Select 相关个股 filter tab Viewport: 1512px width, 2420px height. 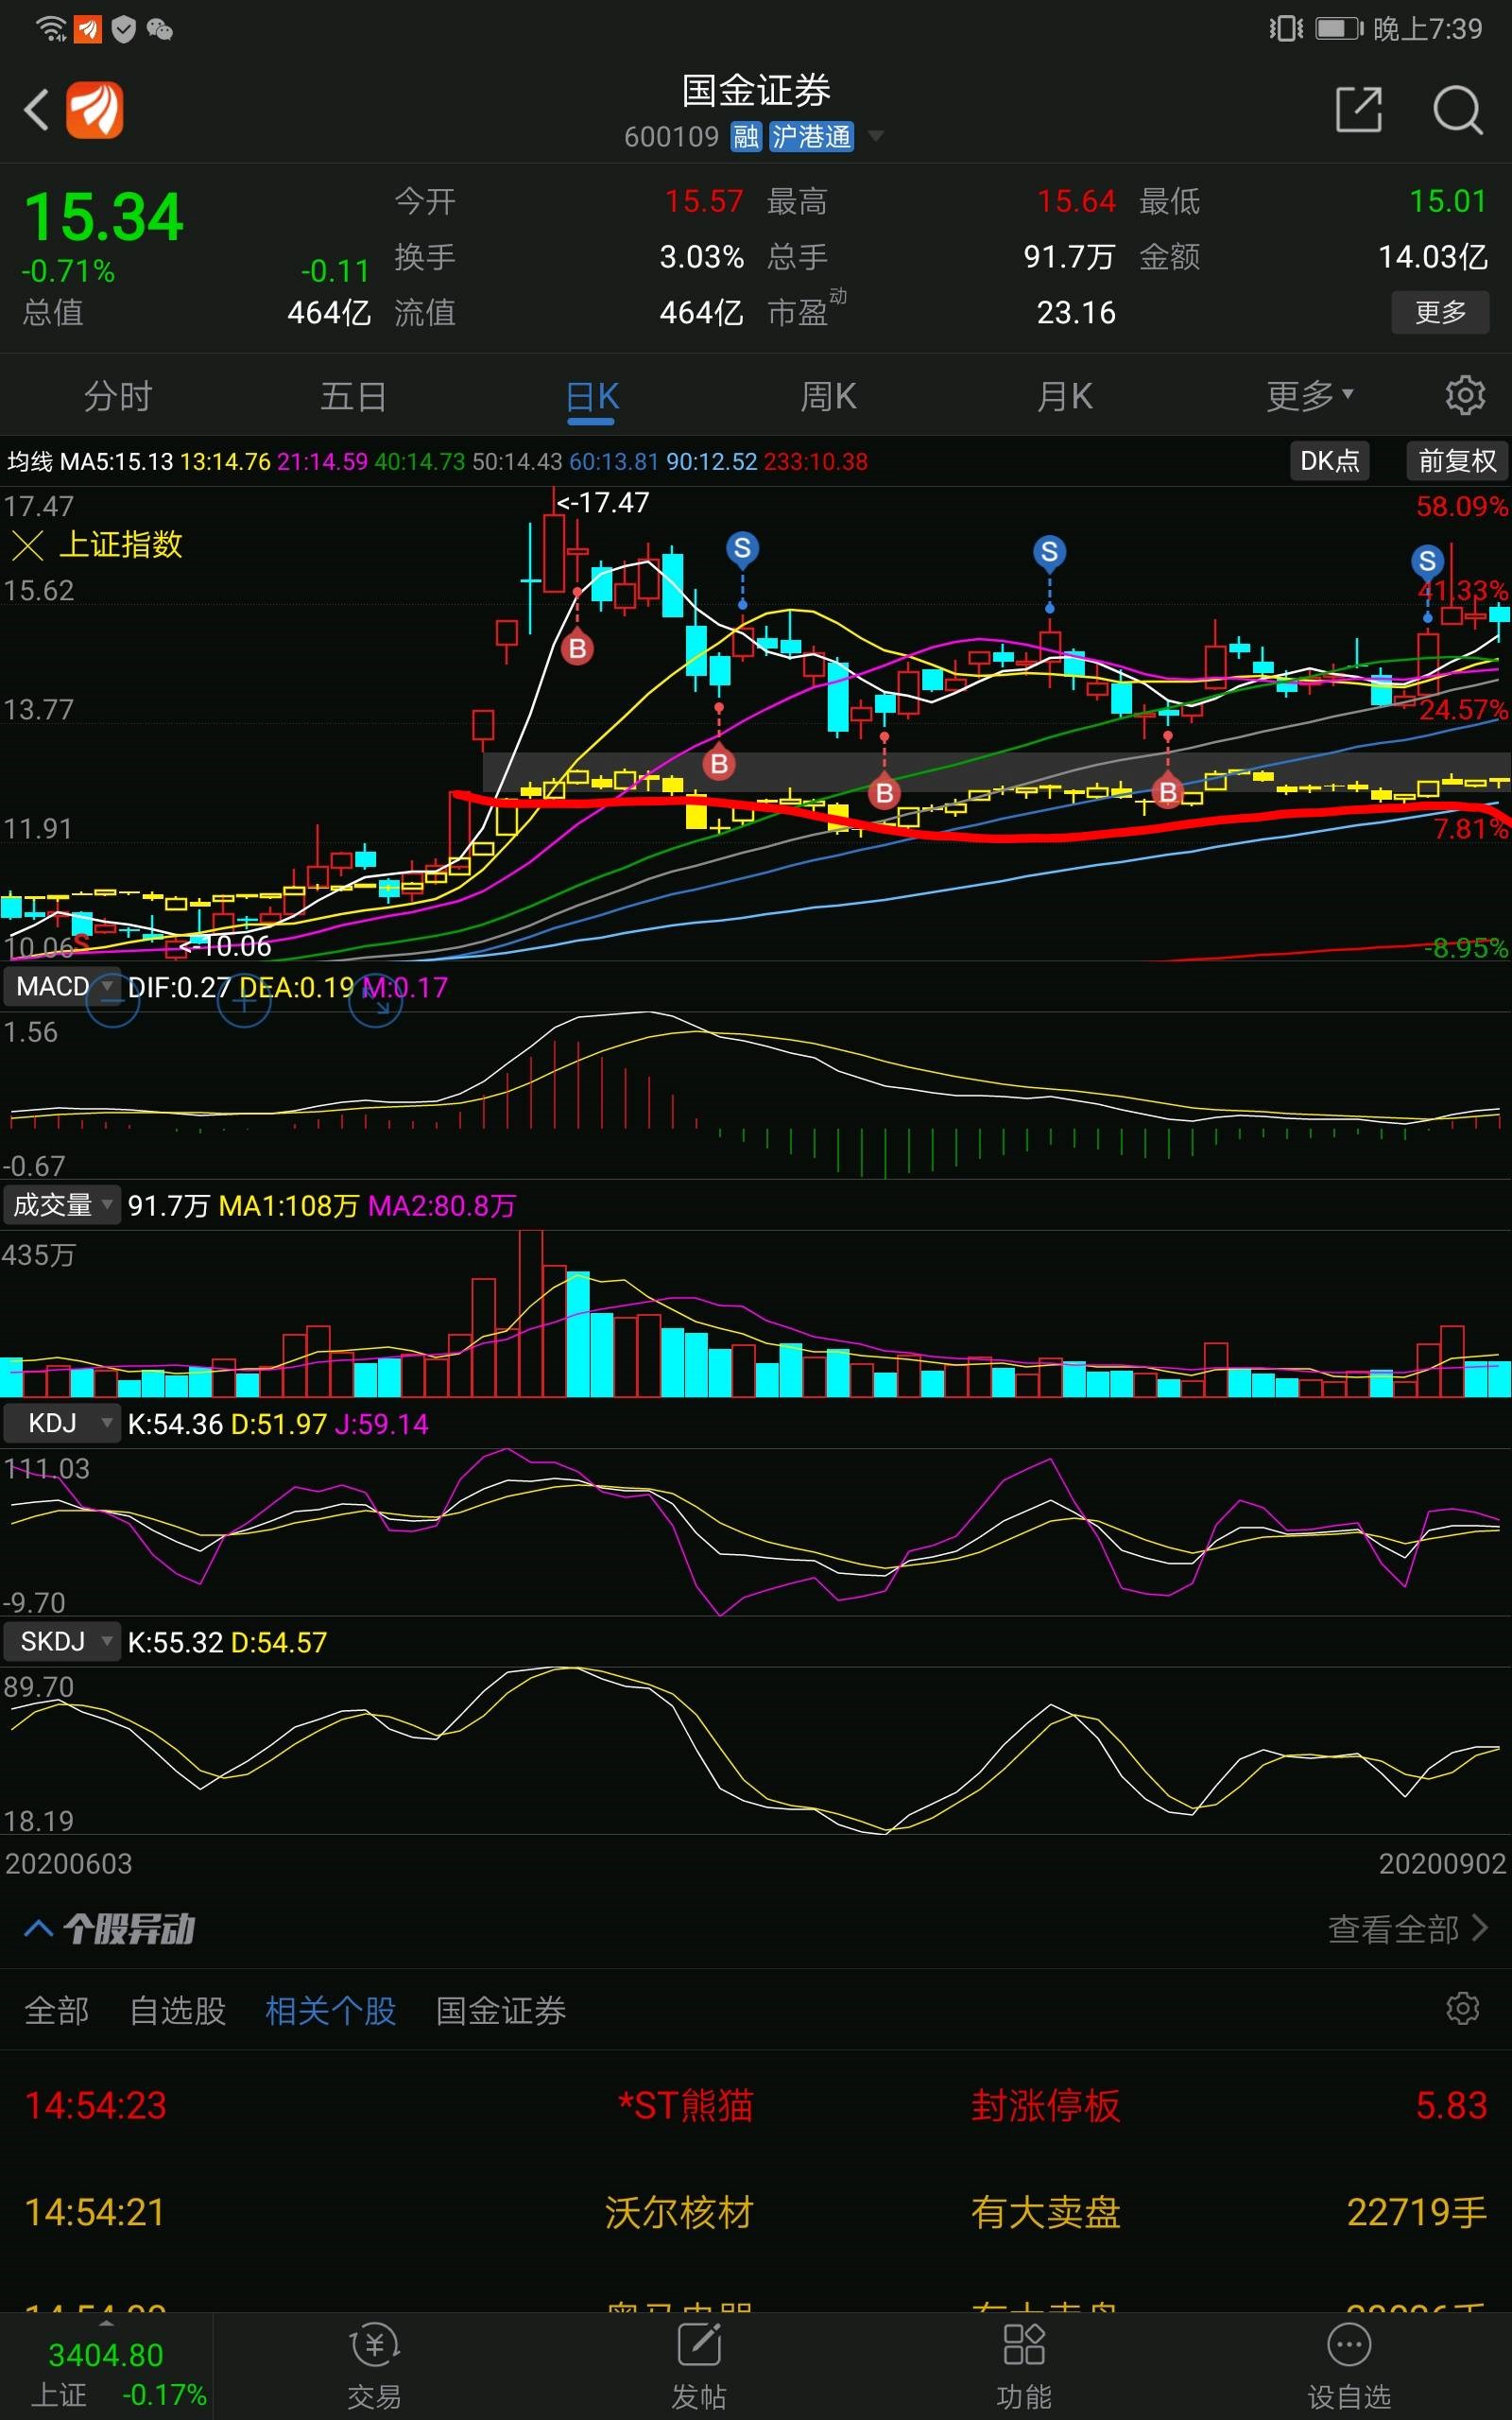(x=331, y=2010)
